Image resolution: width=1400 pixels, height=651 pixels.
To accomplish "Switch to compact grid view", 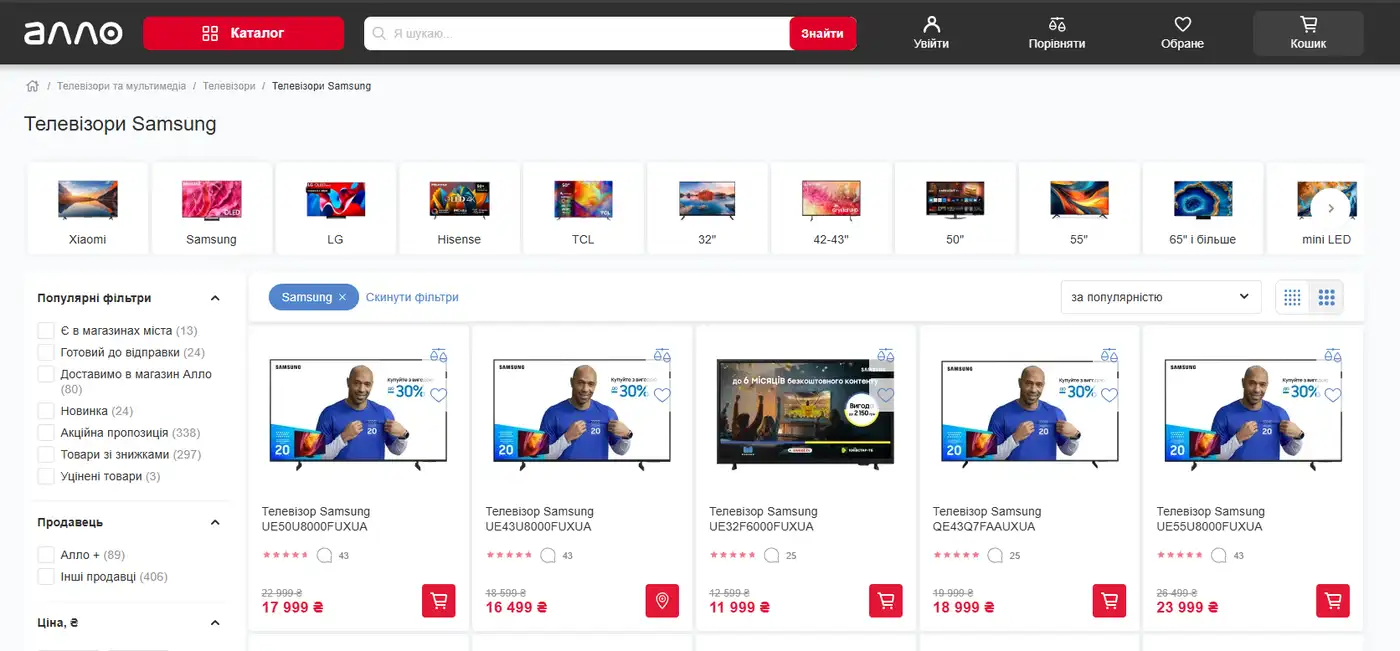I will click(x=1293, y=297).
